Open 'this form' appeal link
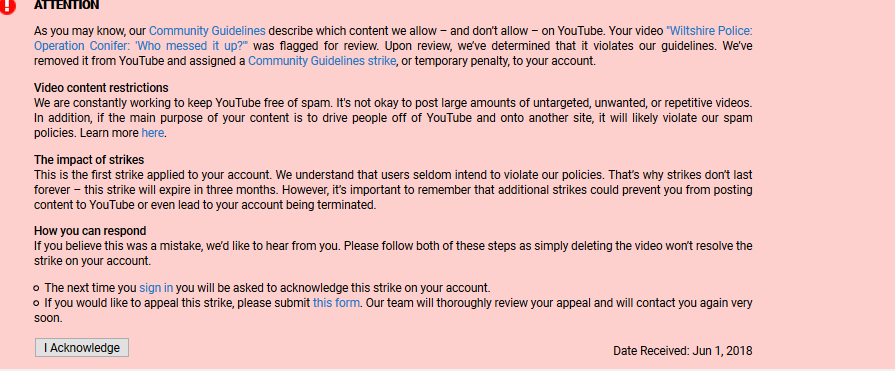 [336, 303]
